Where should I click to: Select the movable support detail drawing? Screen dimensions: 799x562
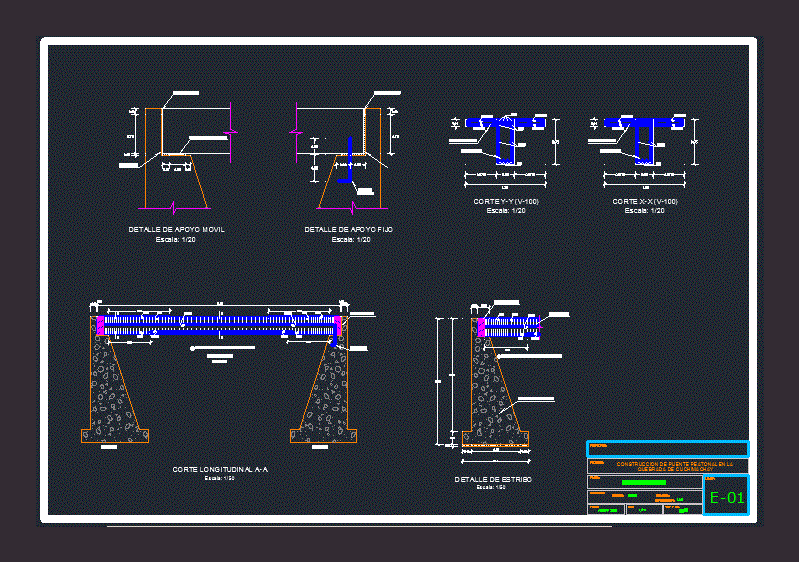pos(178,151)
